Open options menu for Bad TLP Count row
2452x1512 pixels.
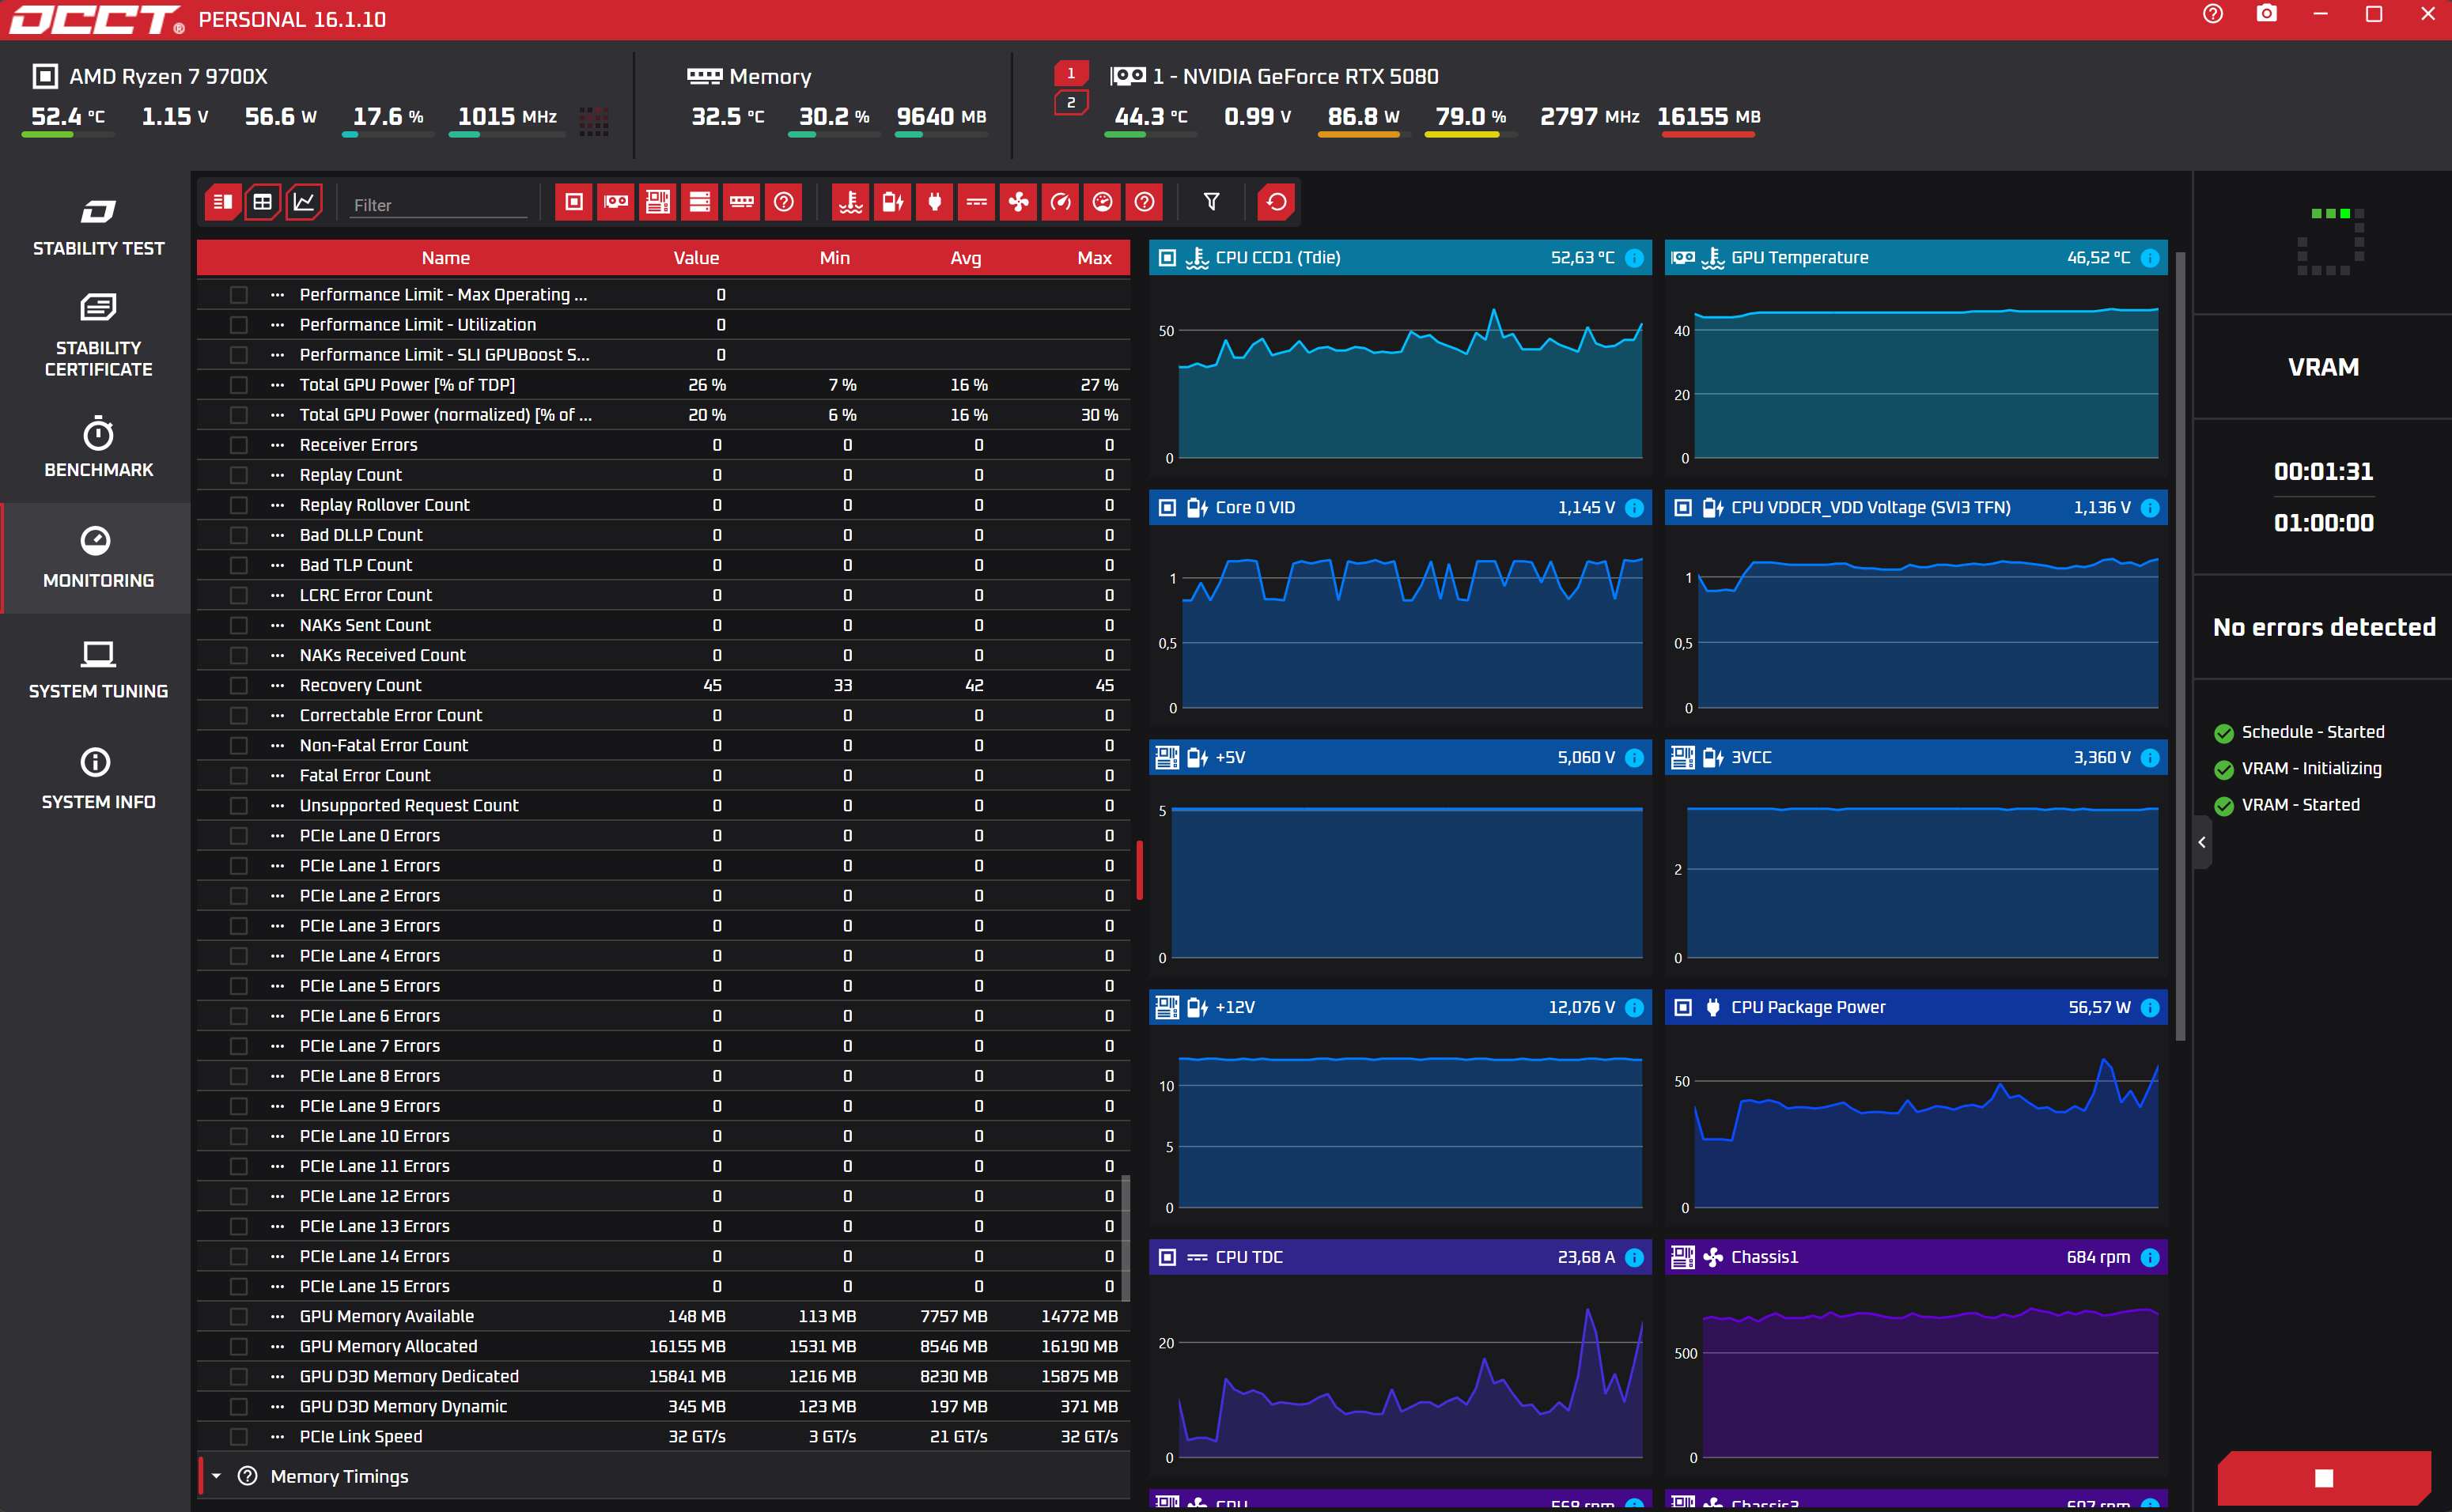click(277, 565)
